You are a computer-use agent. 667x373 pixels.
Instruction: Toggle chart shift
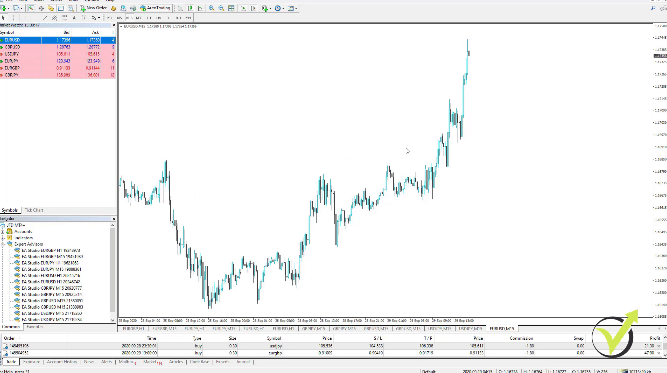(x=253, y=8)
